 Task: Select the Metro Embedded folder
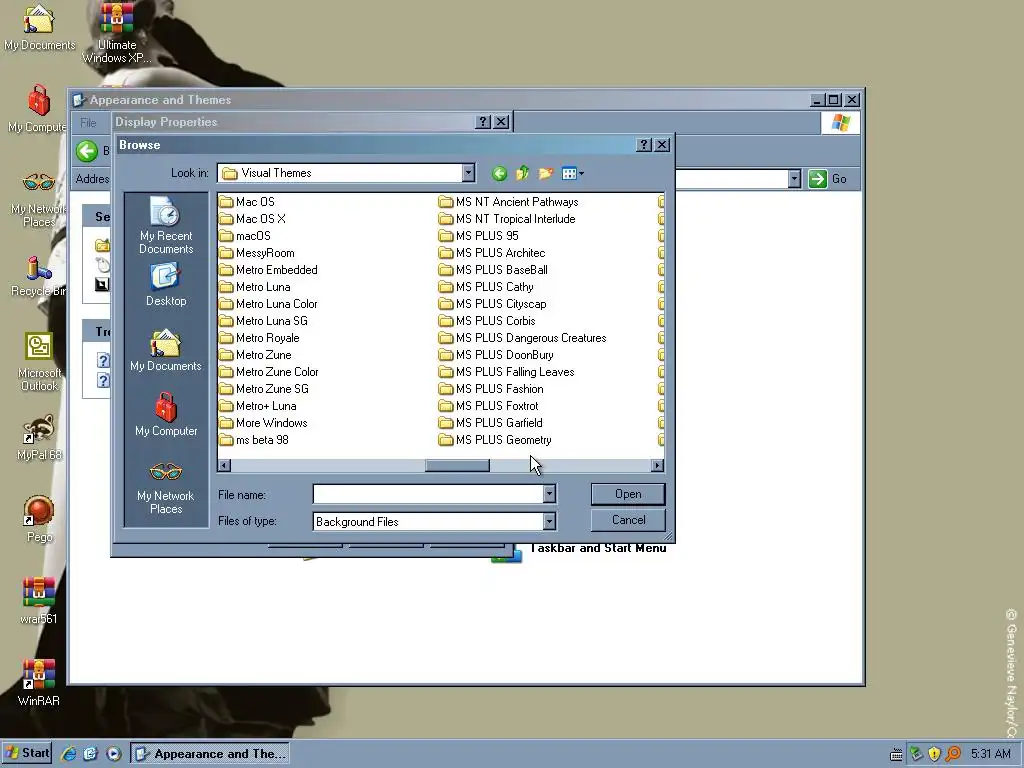tap(269, 270)
